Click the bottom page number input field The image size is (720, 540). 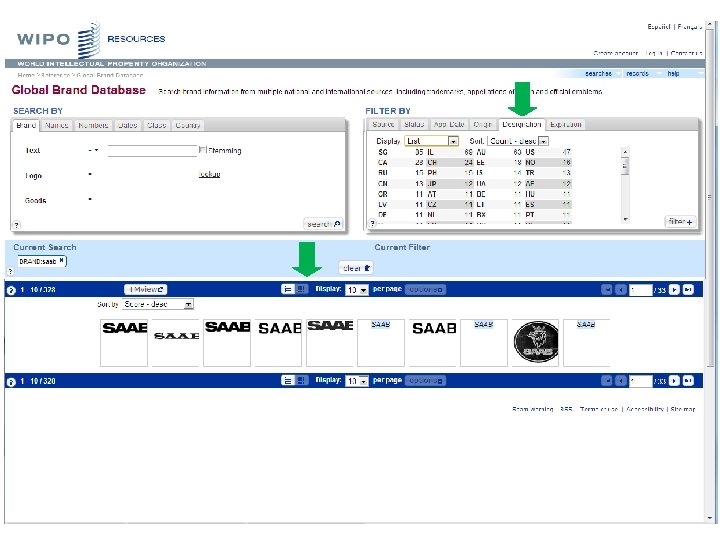641,381
